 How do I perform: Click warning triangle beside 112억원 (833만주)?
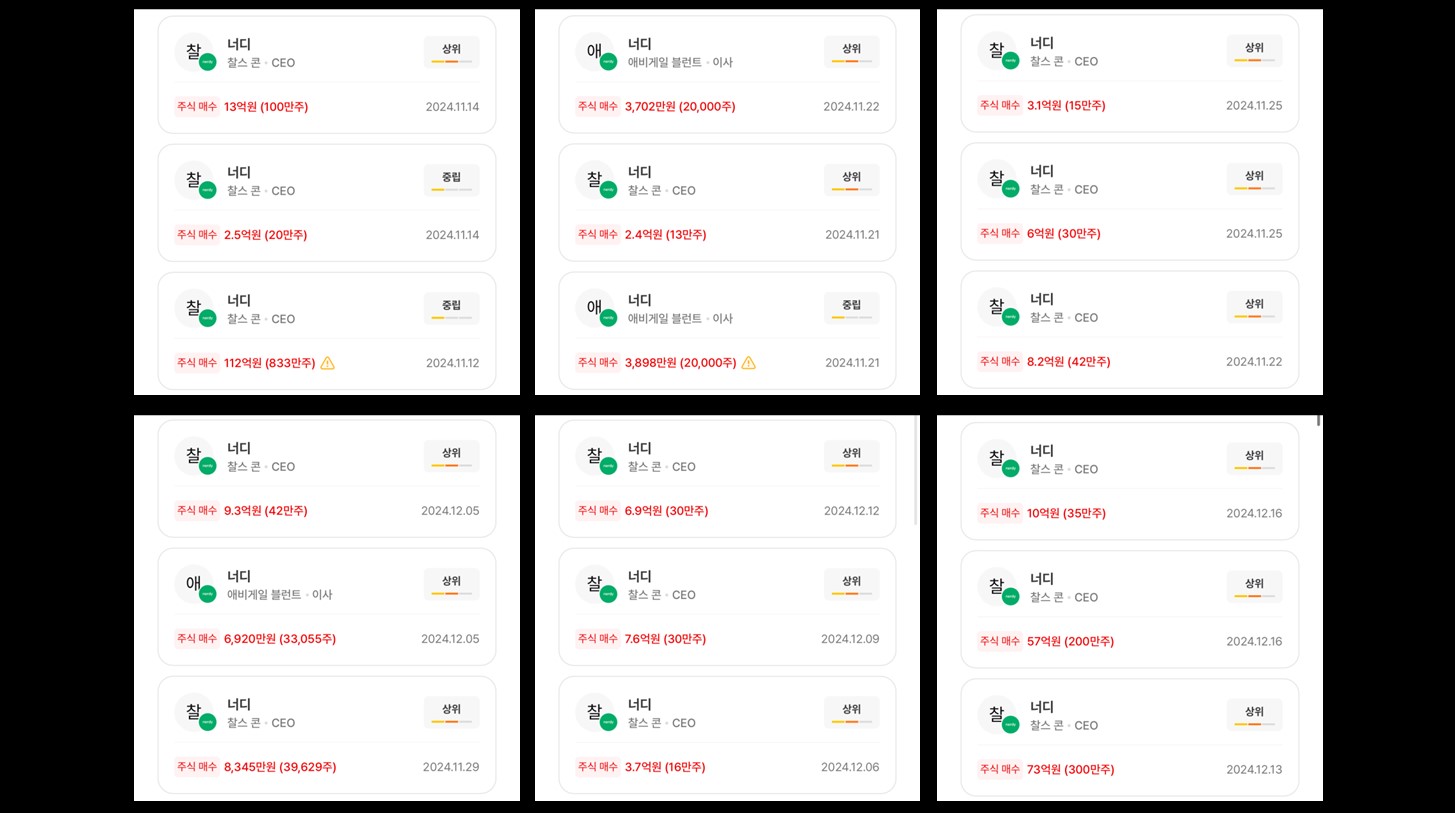(328, 363)
